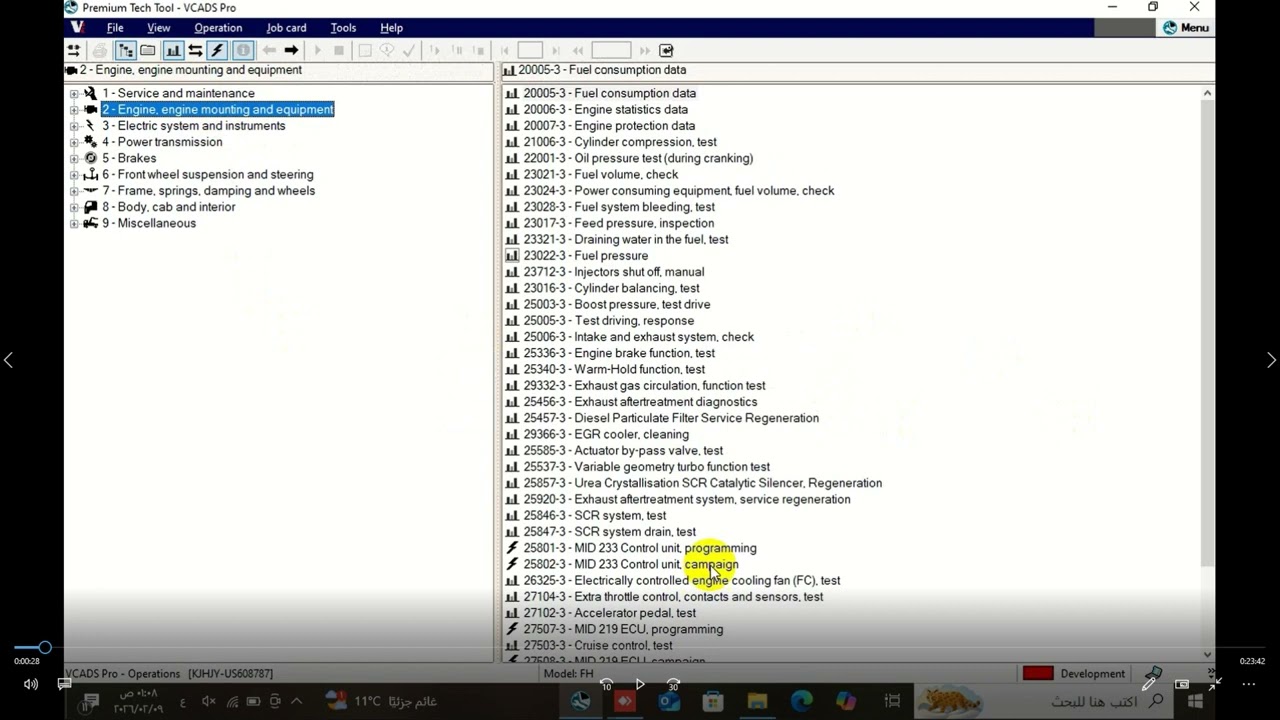This screenshot has width=1280, height=720.
Task: Skip back 10 seconds in video
Action: (x=606, y=685)
